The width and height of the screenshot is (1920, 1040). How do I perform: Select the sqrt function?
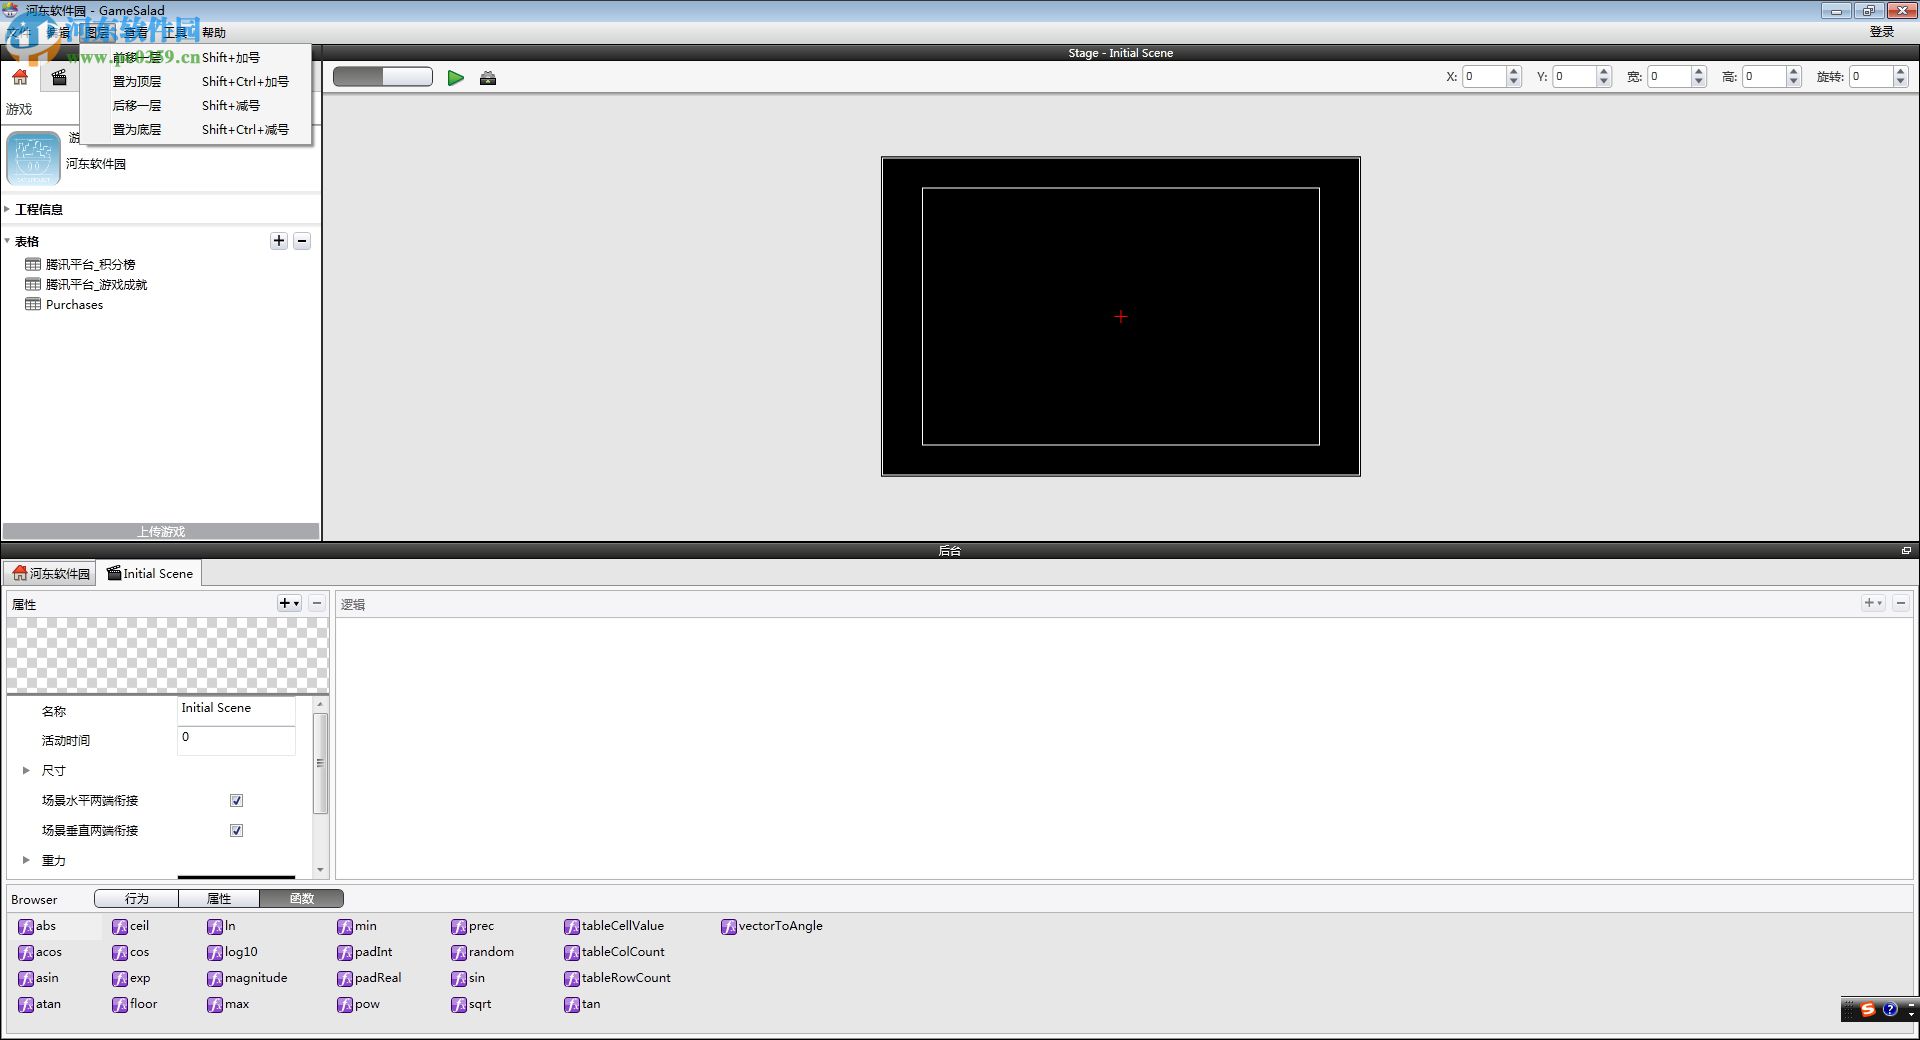tap(471, 1004)
